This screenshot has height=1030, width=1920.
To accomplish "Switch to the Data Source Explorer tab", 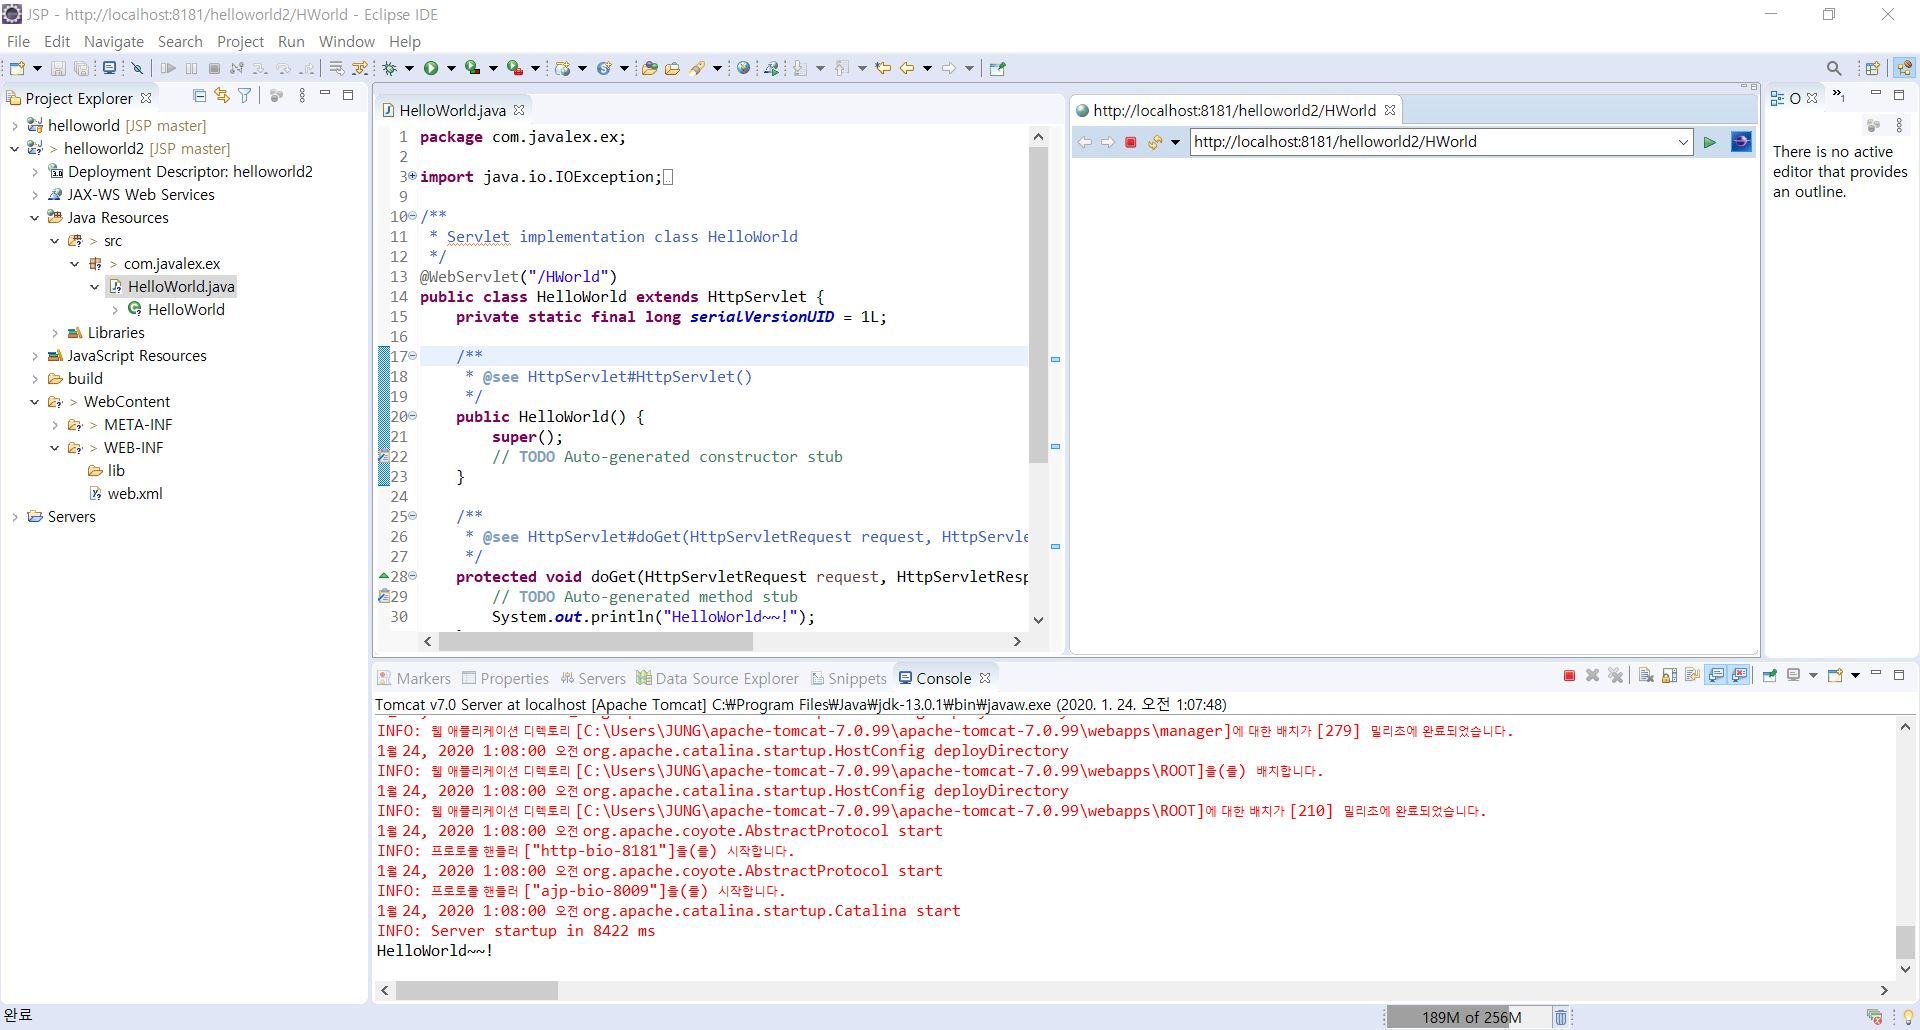I will [x=717, y=678].
